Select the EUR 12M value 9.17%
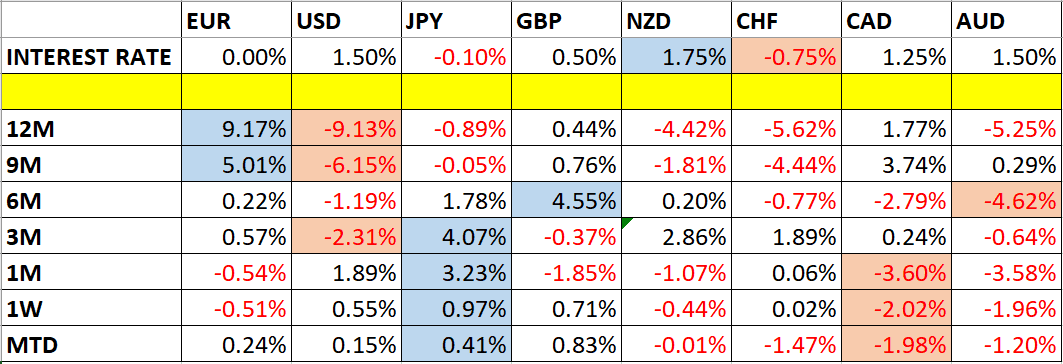 point(236,129)
